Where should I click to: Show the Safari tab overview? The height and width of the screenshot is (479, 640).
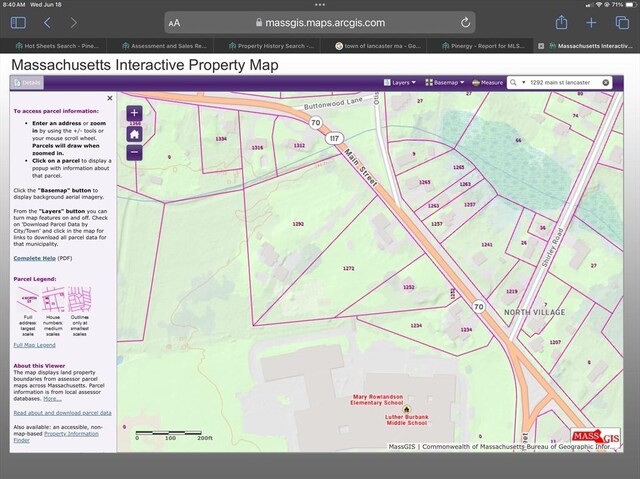tap(622, 22)
